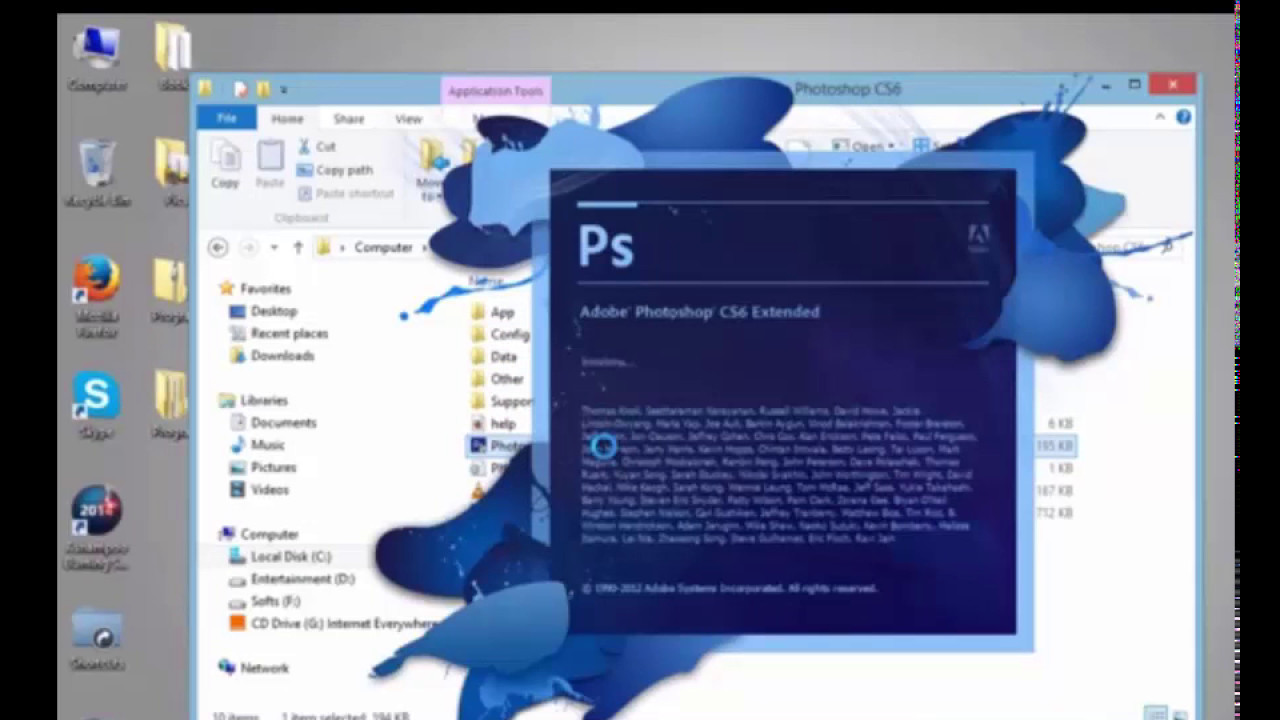Go up one folder level arrow
Image resolution: width=1280 pixels, height=720 pixels.
tap(298, 247)
